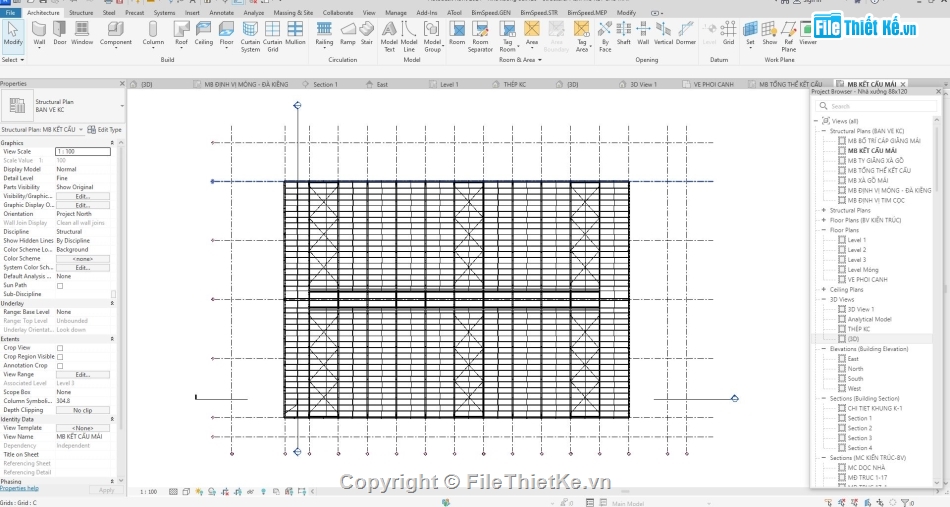
Task: Choose the Tag Room tool
Action: click(508, 37)
